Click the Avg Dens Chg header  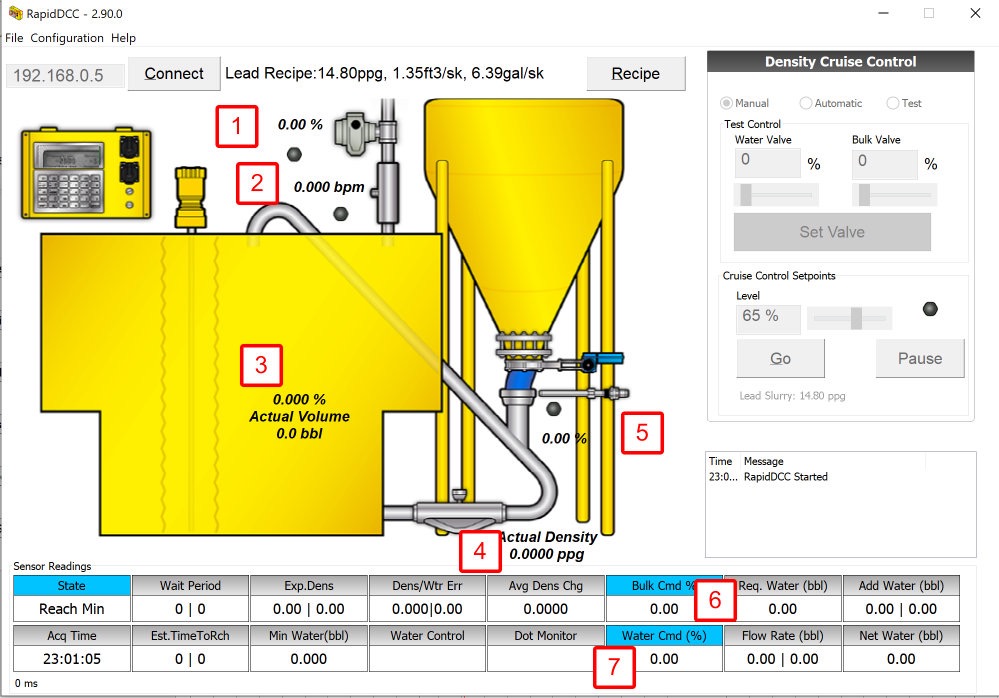pyautogui.click(x=545, y=585)
